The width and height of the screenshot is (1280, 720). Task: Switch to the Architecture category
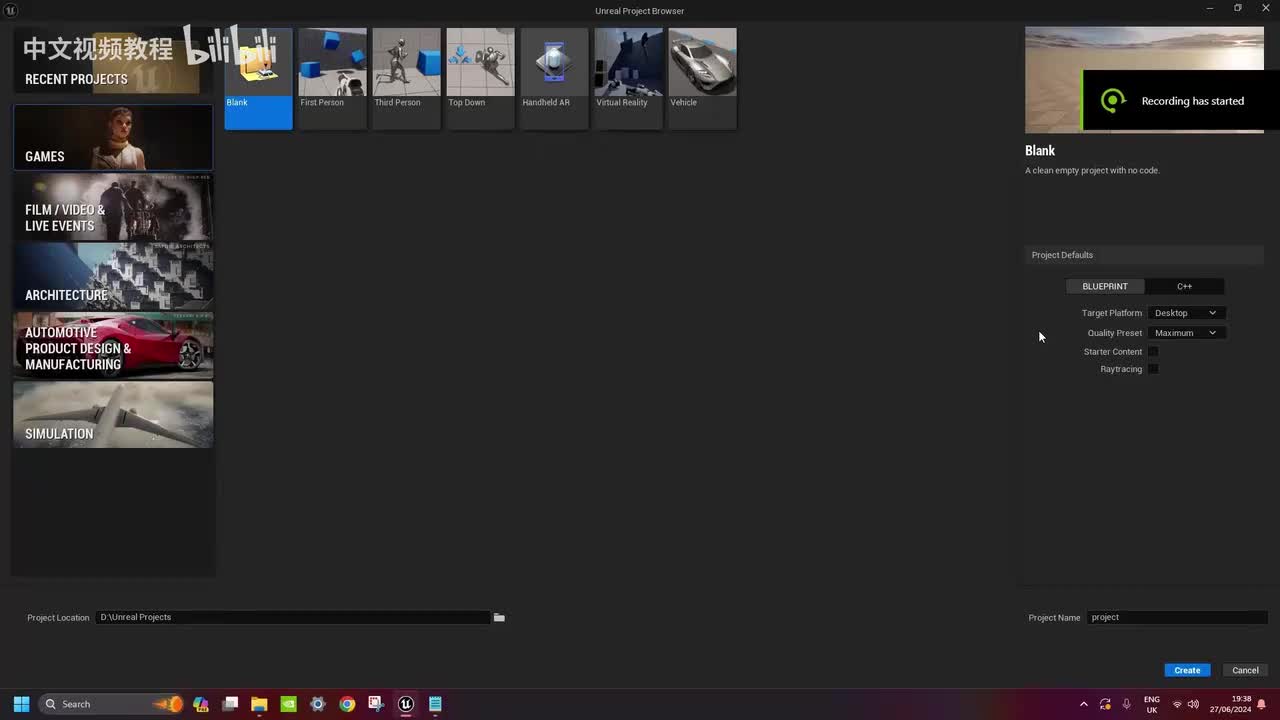pyautogui.click(x=113, y=276)
